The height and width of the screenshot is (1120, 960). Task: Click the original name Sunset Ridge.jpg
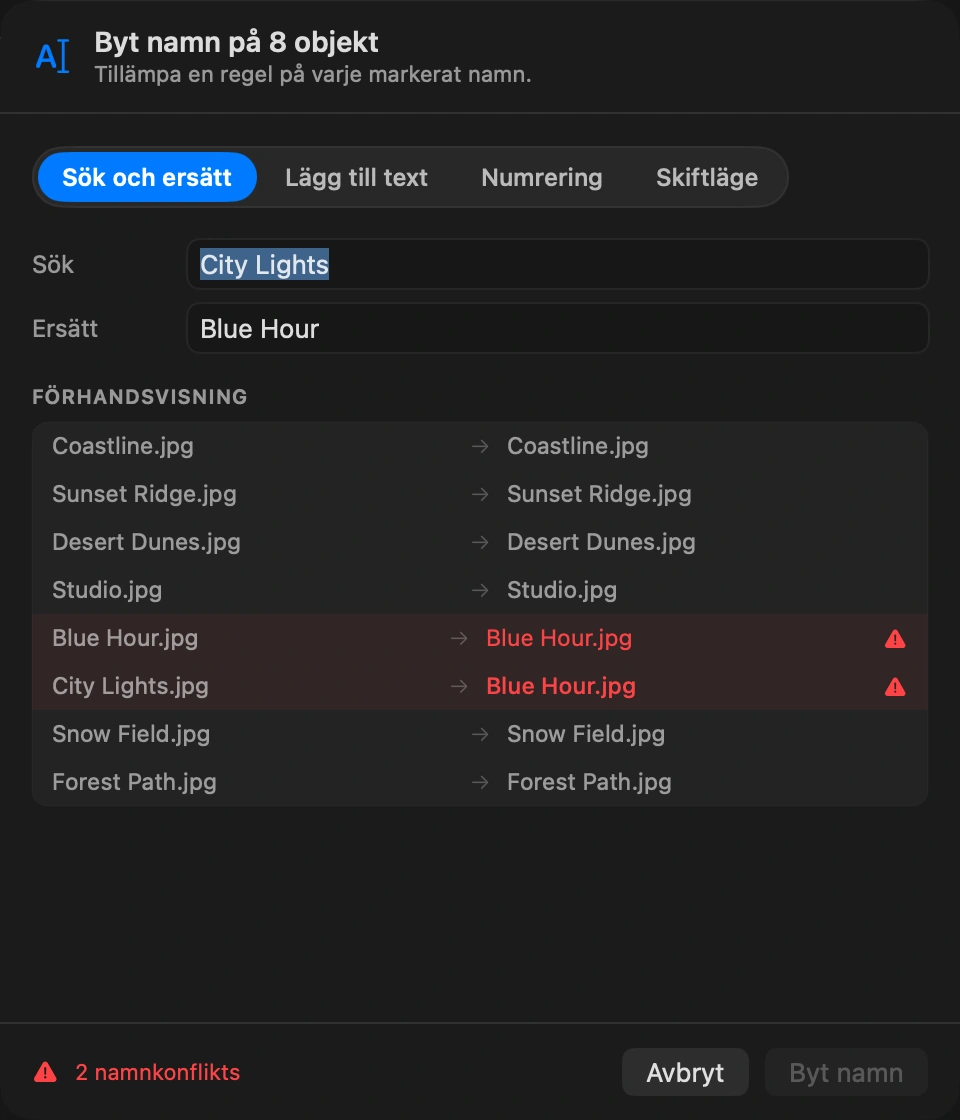click(144, 494)
